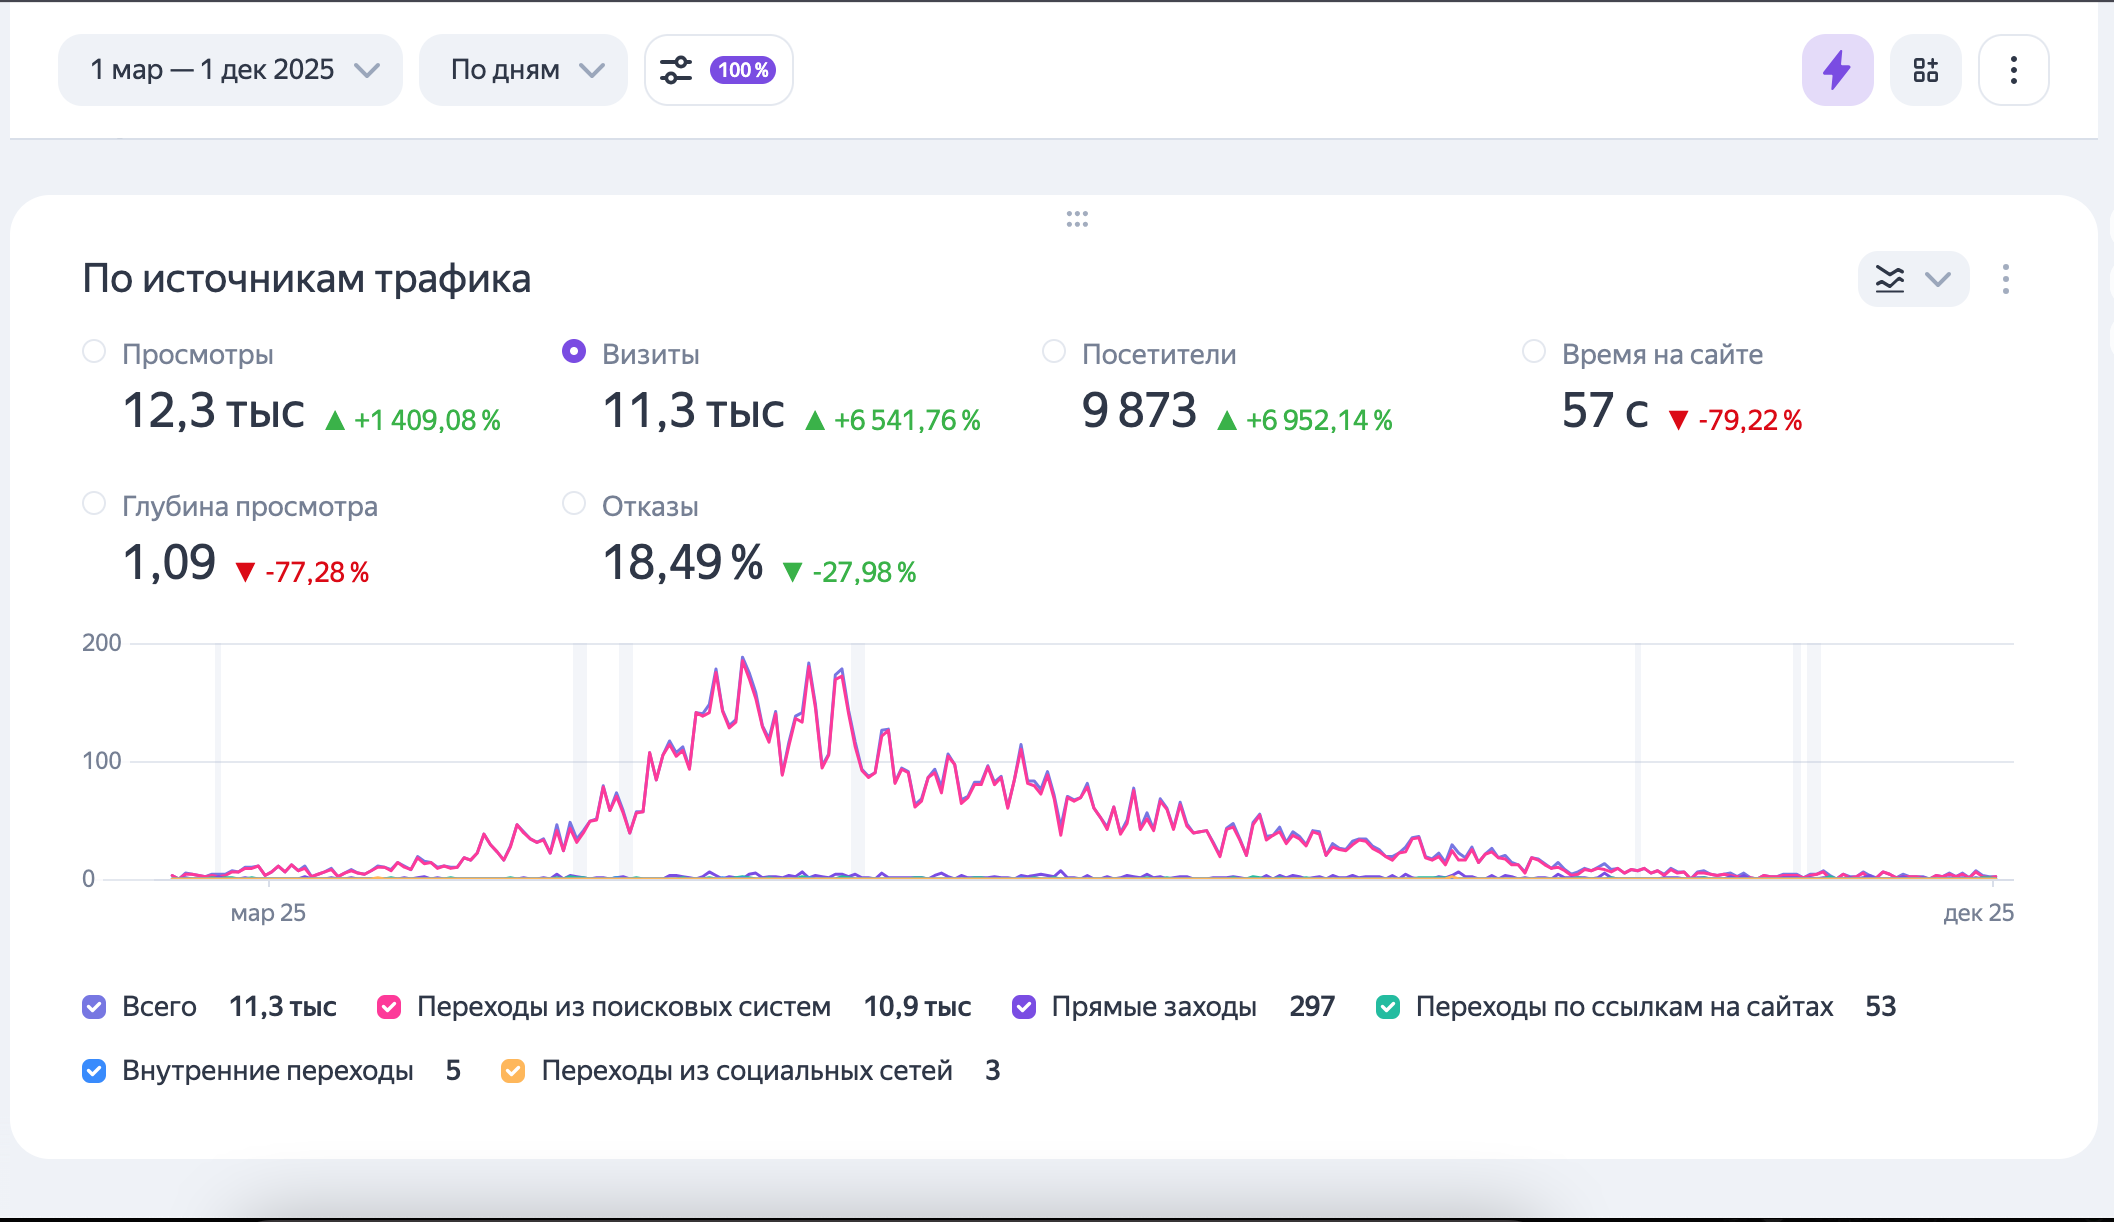
Task: Click the purple lightning bolt icon
Action: pyautogui.click(x=1837, y=70)
